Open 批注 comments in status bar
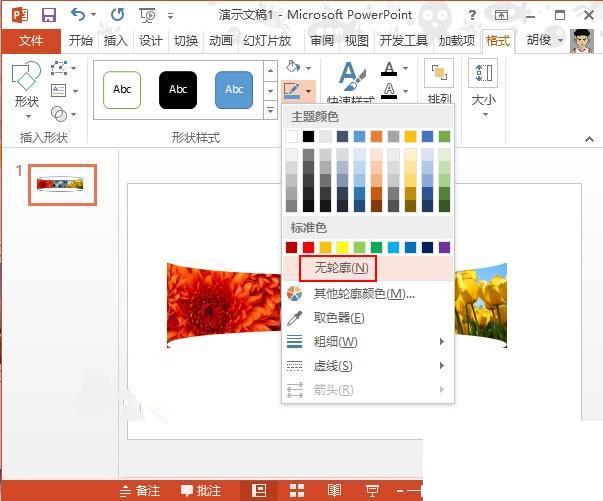 201,491
